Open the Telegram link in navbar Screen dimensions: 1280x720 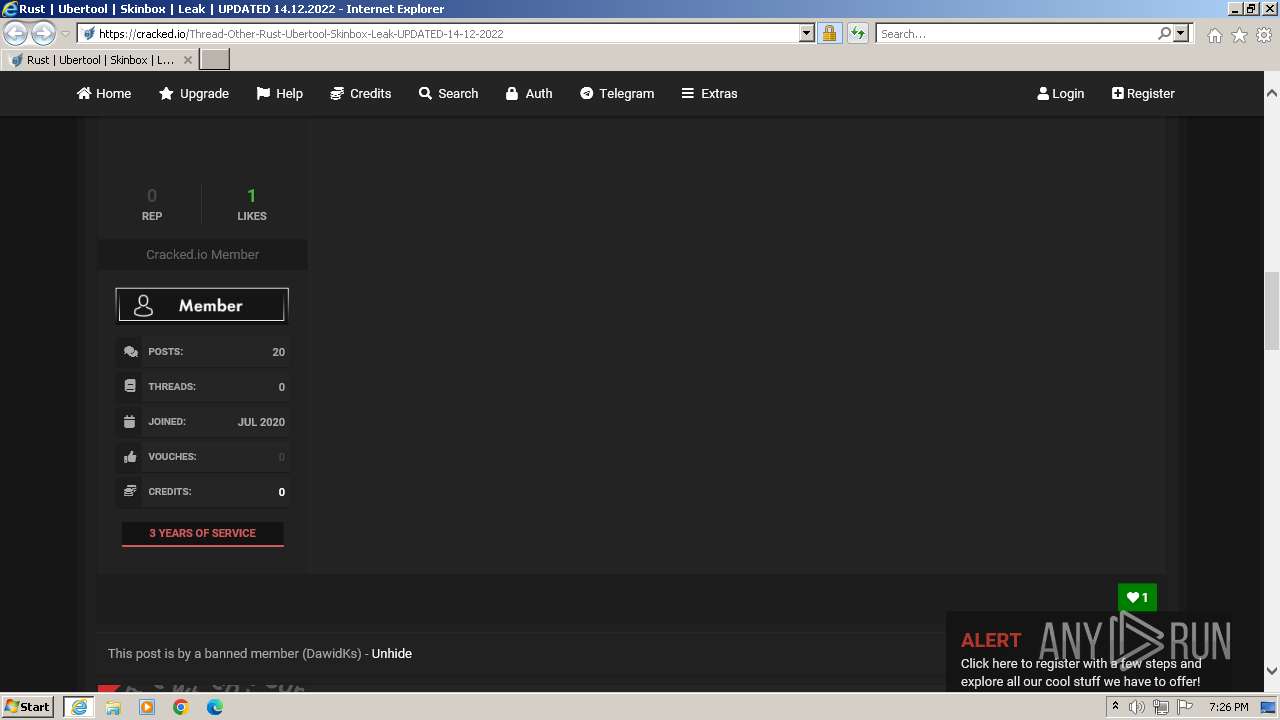pos(617,93)
